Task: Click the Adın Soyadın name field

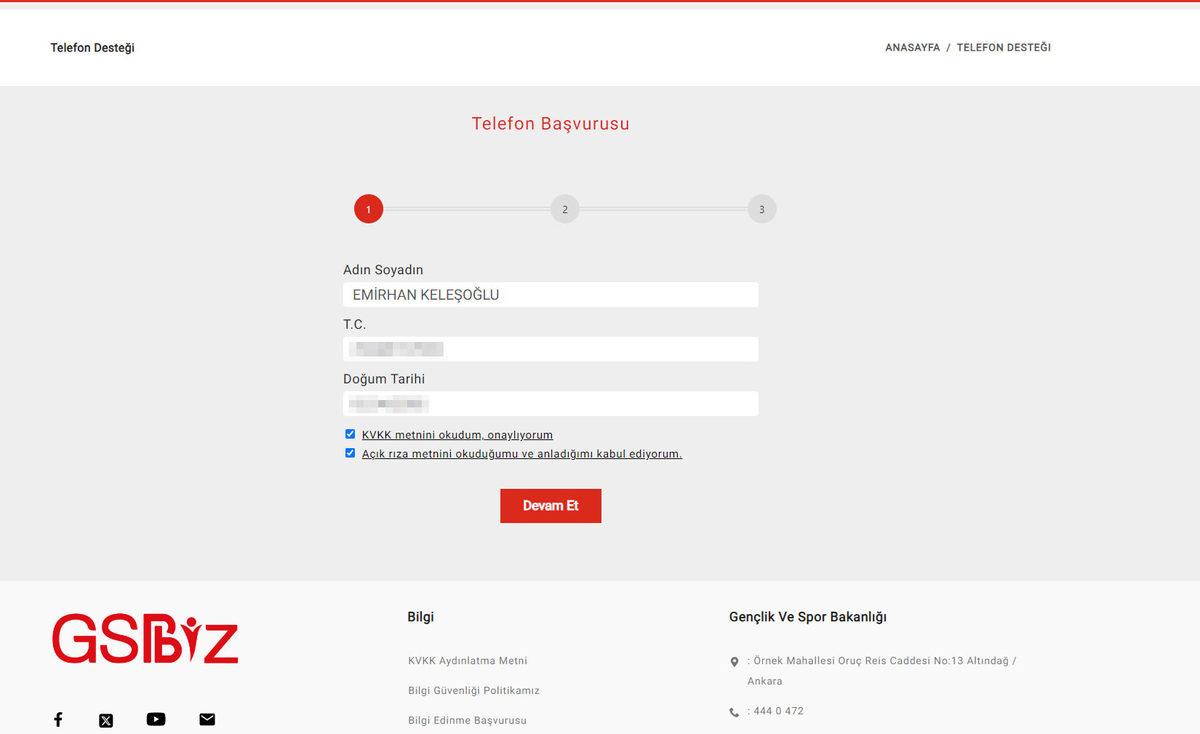Action: [550, 295]
